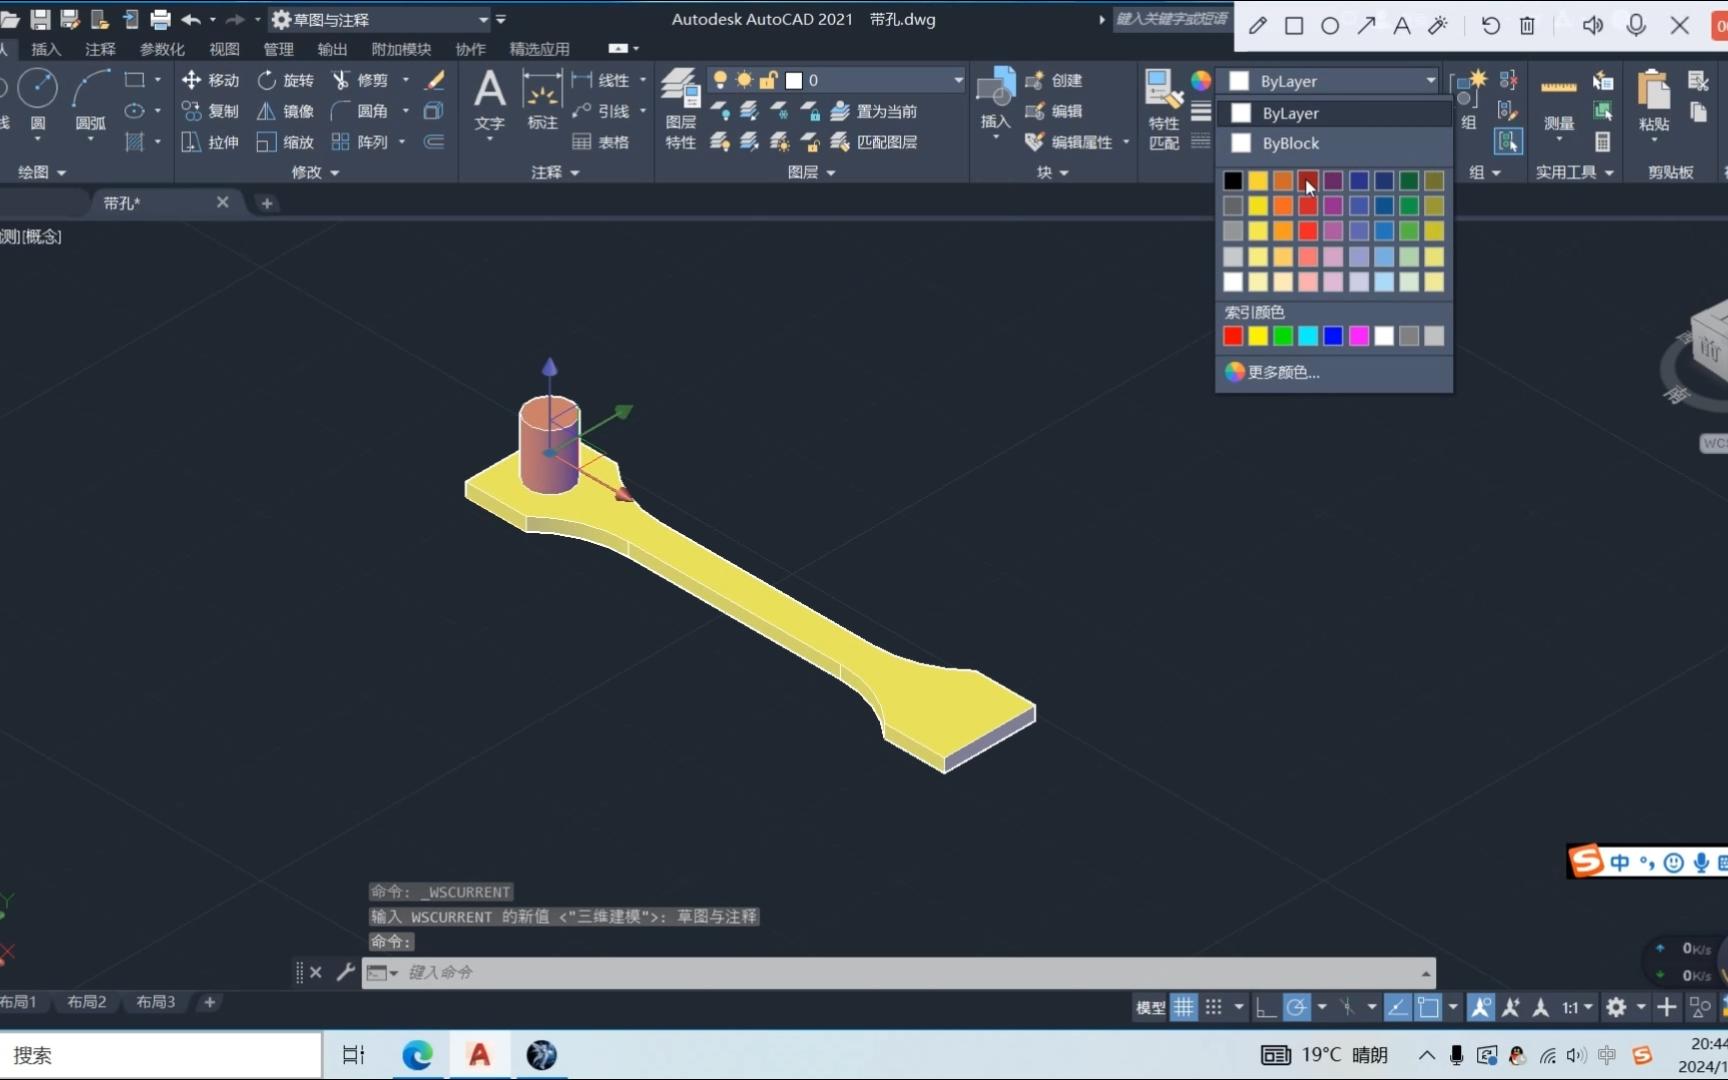This screenshot has height=1080, width=1728.
Task: Click the Save icon in quick access toolbar
Action: [x=40, y=19]
